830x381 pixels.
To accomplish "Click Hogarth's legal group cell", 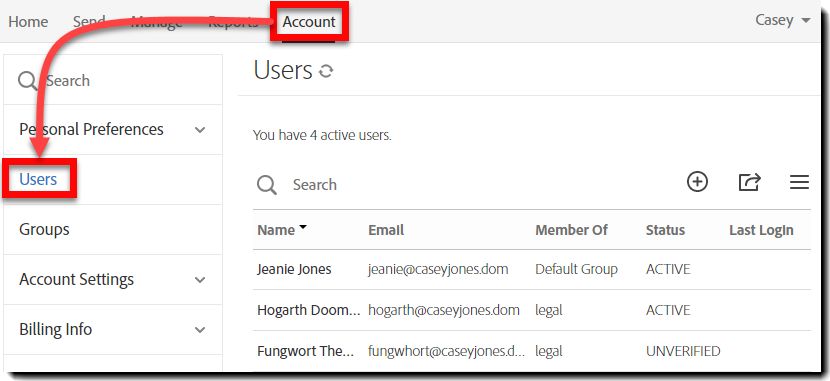I will pyautogui.click(x=548, y=310).
